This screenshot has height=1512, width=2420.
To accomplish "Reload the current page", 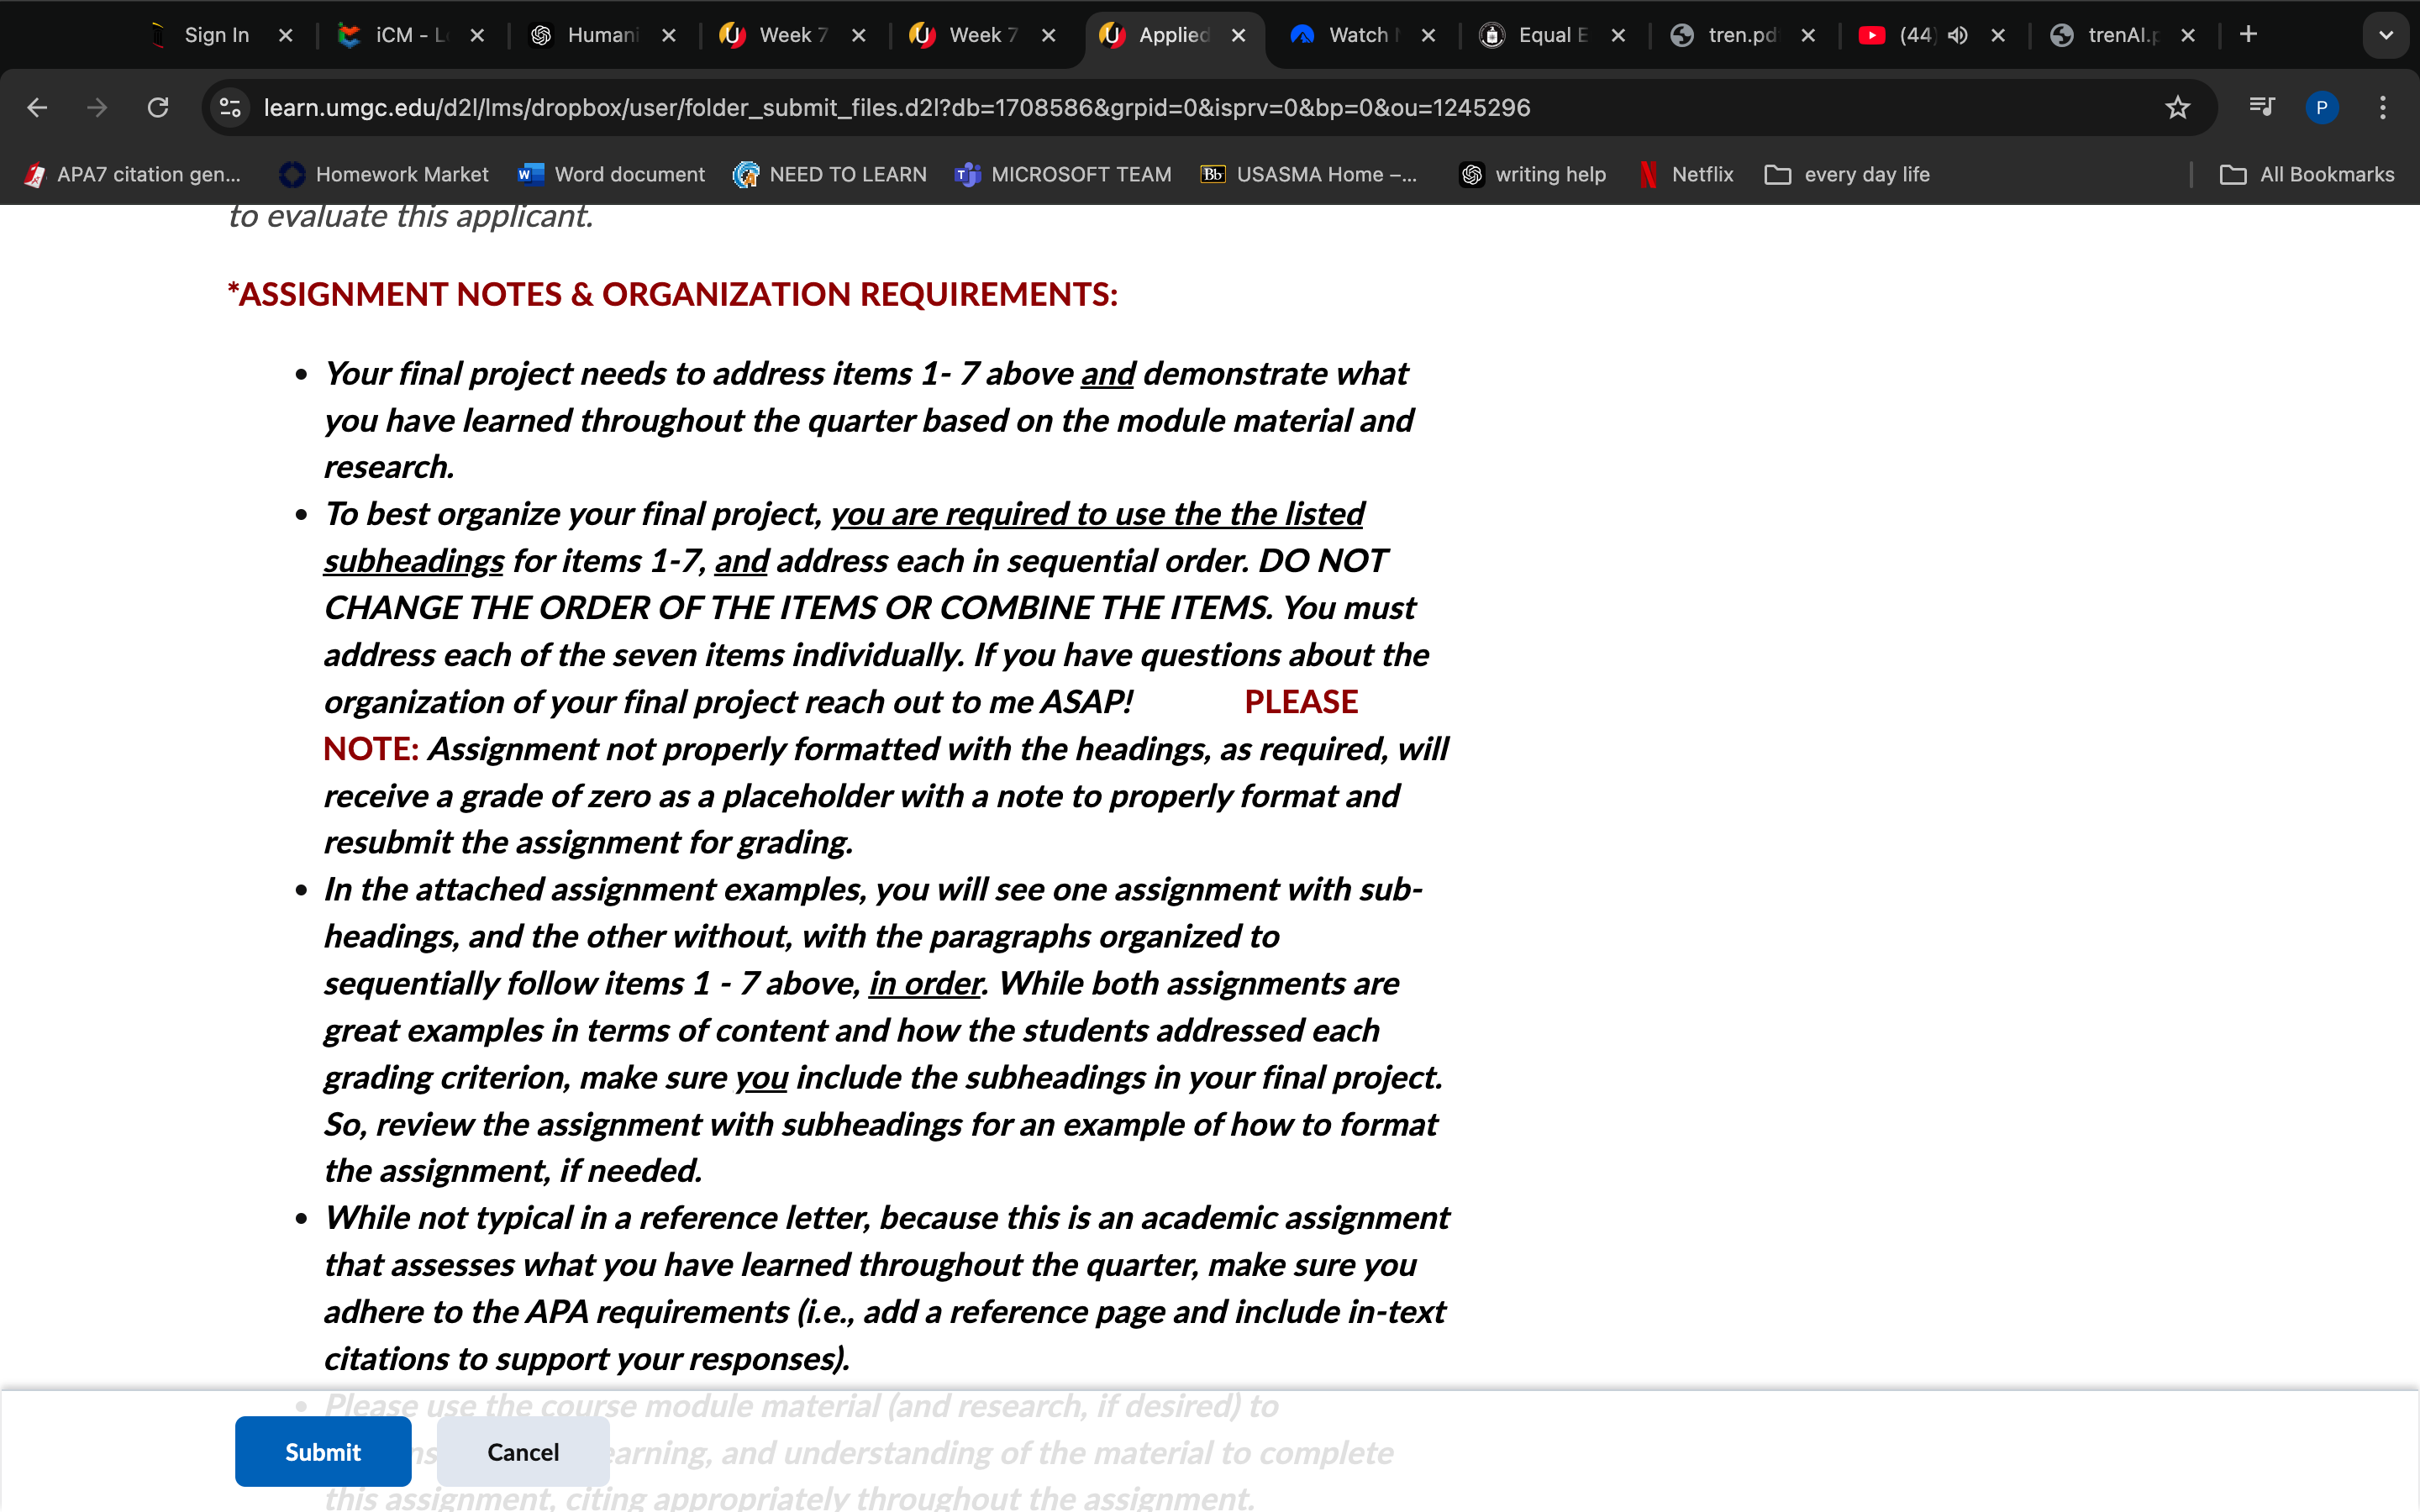I will tap(158, 108).
